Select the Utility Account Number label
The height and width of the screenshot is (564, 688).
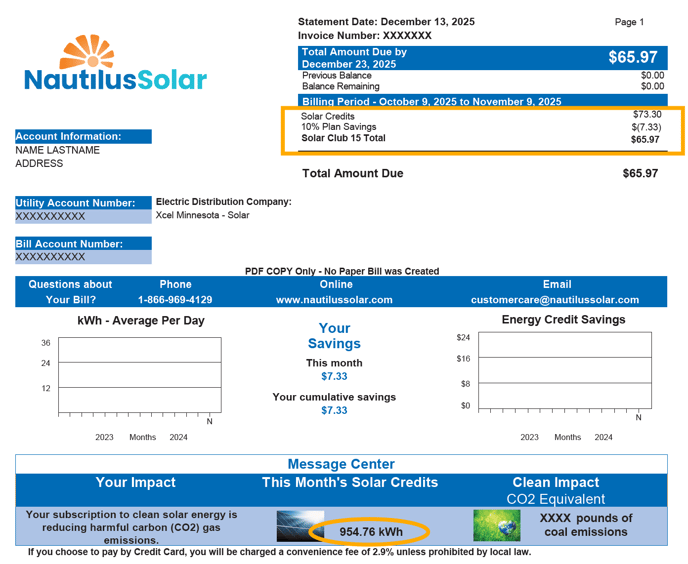click(75, 203)
